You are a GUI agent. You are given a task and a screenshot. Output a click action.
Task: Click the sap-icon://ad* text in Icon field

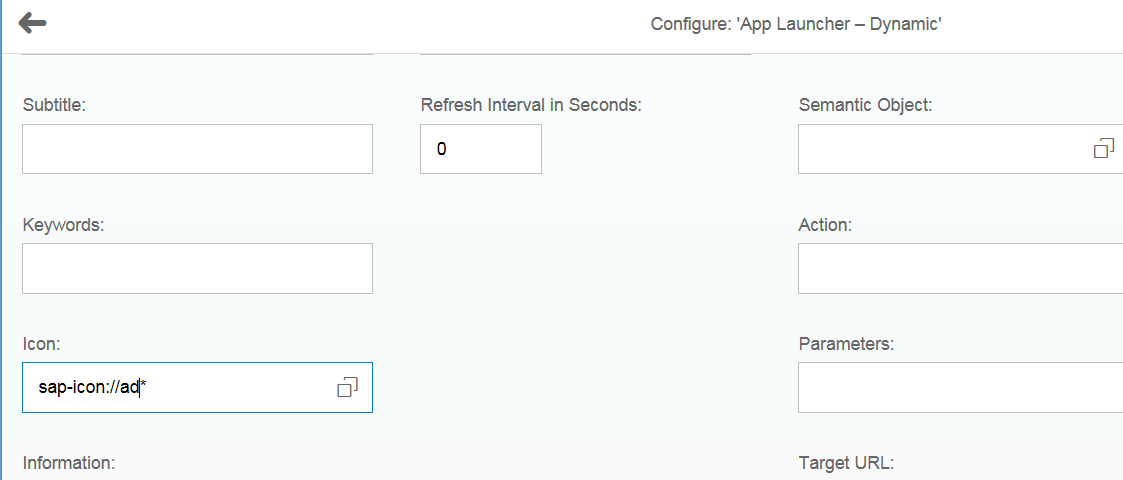click(x=92, y=388)
